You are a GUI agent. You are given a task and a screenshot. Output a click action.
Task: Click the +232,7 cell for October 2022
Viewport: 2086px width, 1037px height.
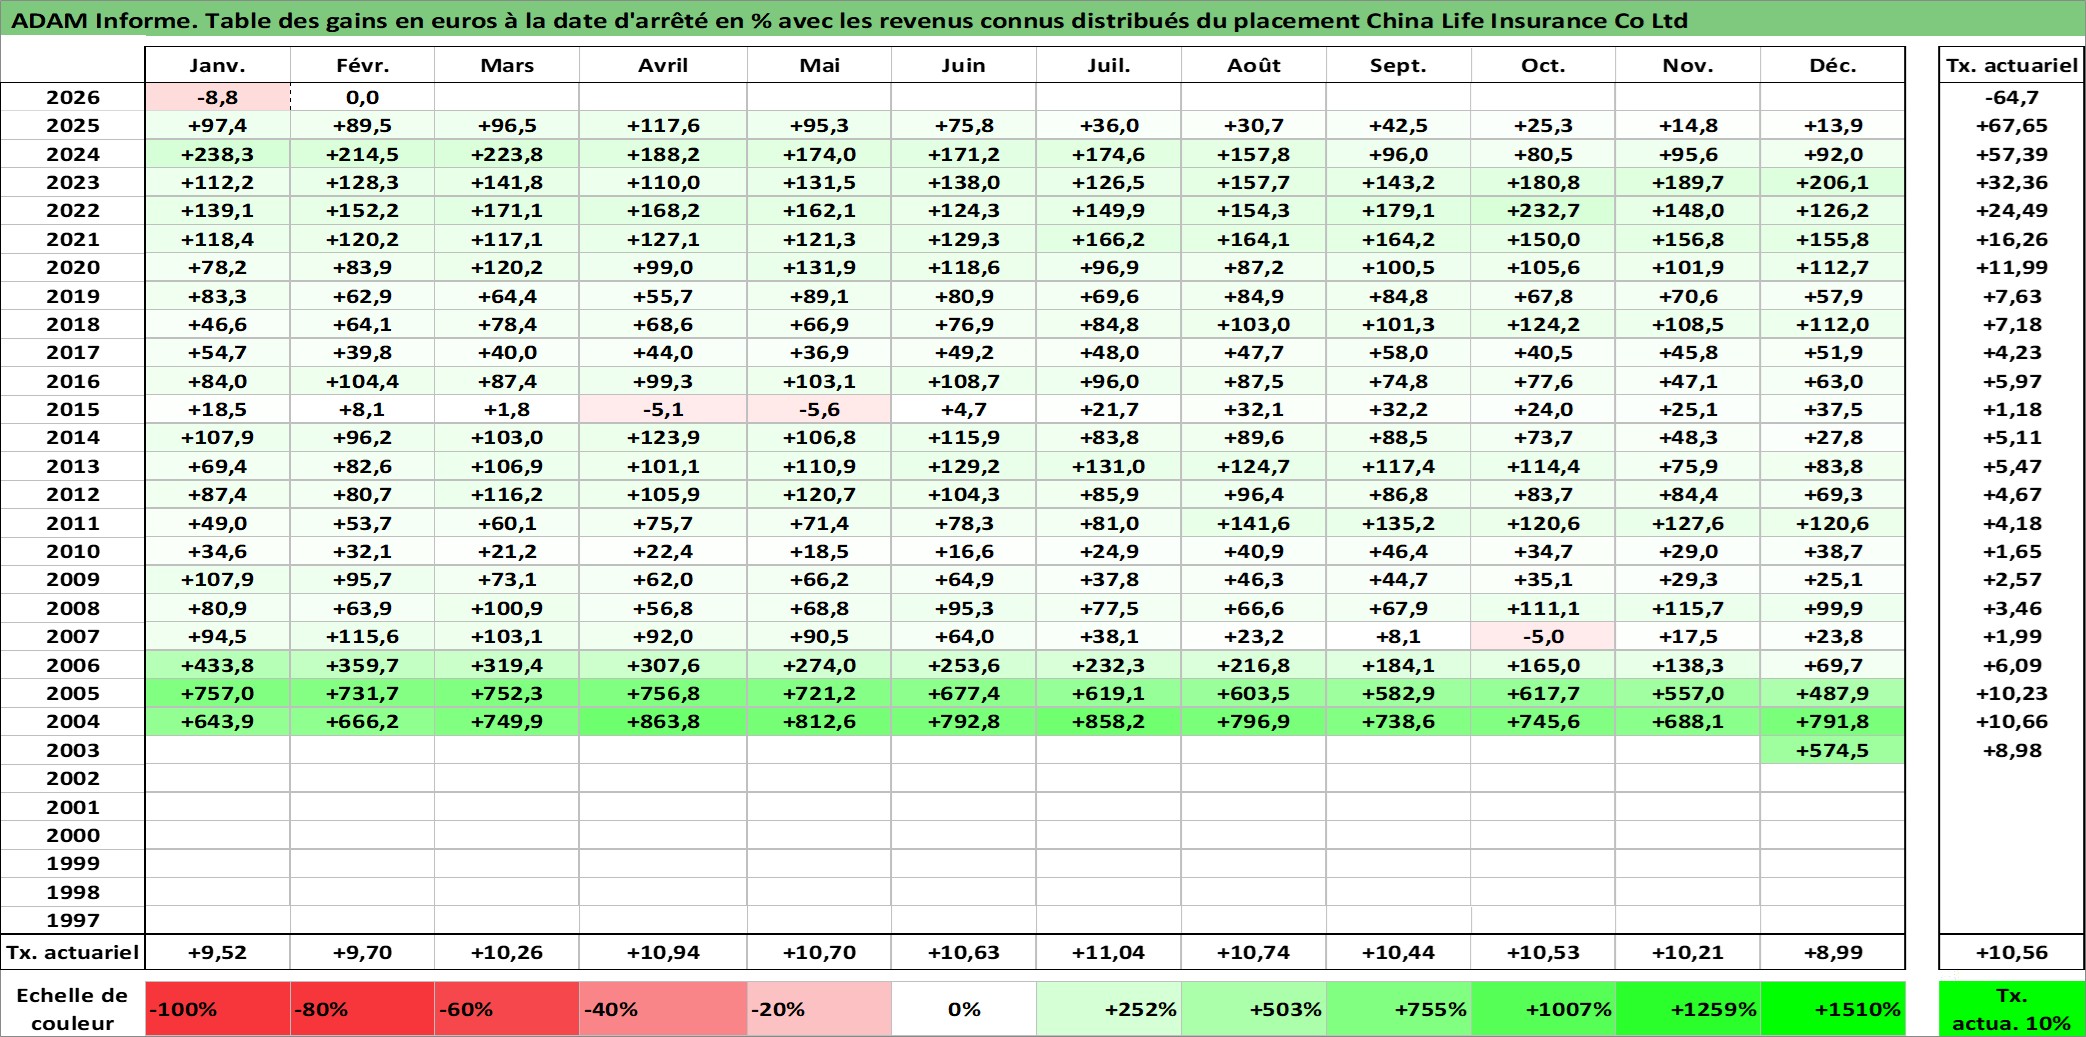tap(1543, 210)
